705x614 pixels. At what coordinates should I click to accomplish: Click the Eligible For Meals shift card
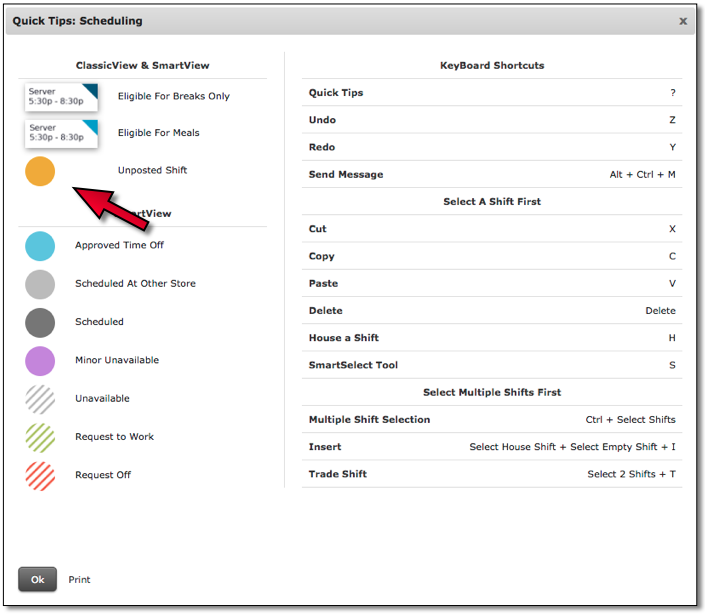[61, 133]
